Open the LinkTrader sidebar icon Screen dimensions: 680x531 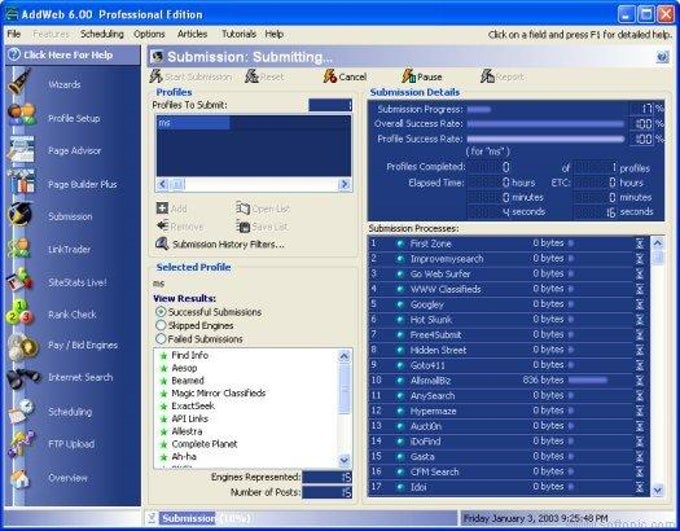(x=19, y=248)
